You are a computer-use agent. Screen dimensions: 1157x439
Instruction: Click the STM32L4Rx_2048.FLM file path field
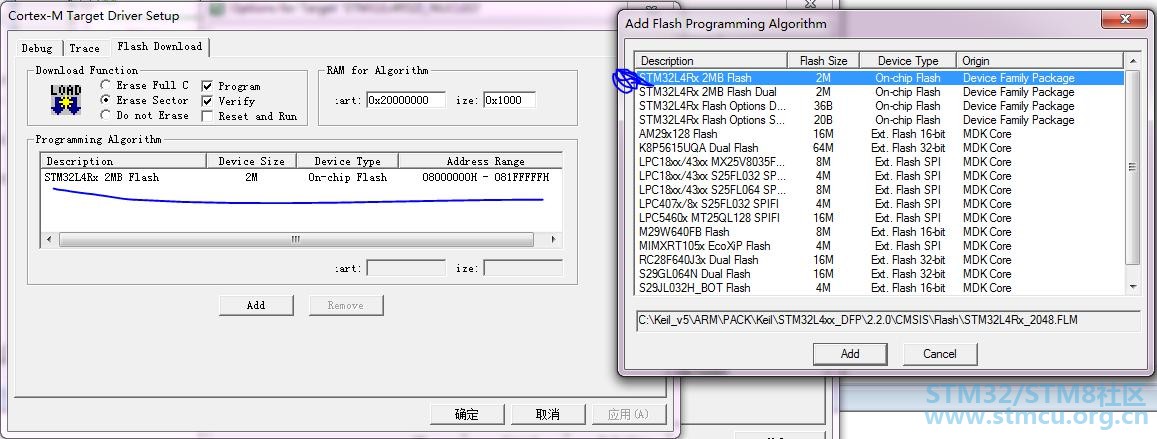click(888, 321)
